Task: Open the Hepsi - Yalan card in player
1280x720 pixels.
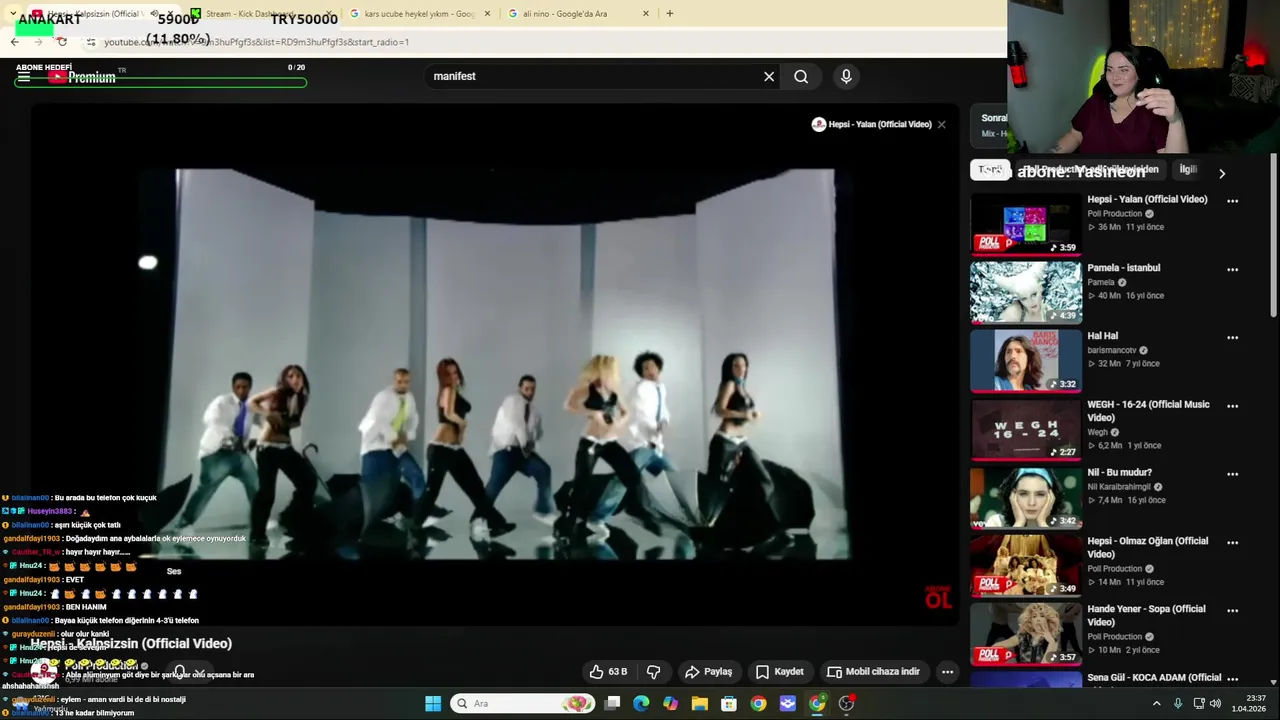Action: click(x=871, y=124)
